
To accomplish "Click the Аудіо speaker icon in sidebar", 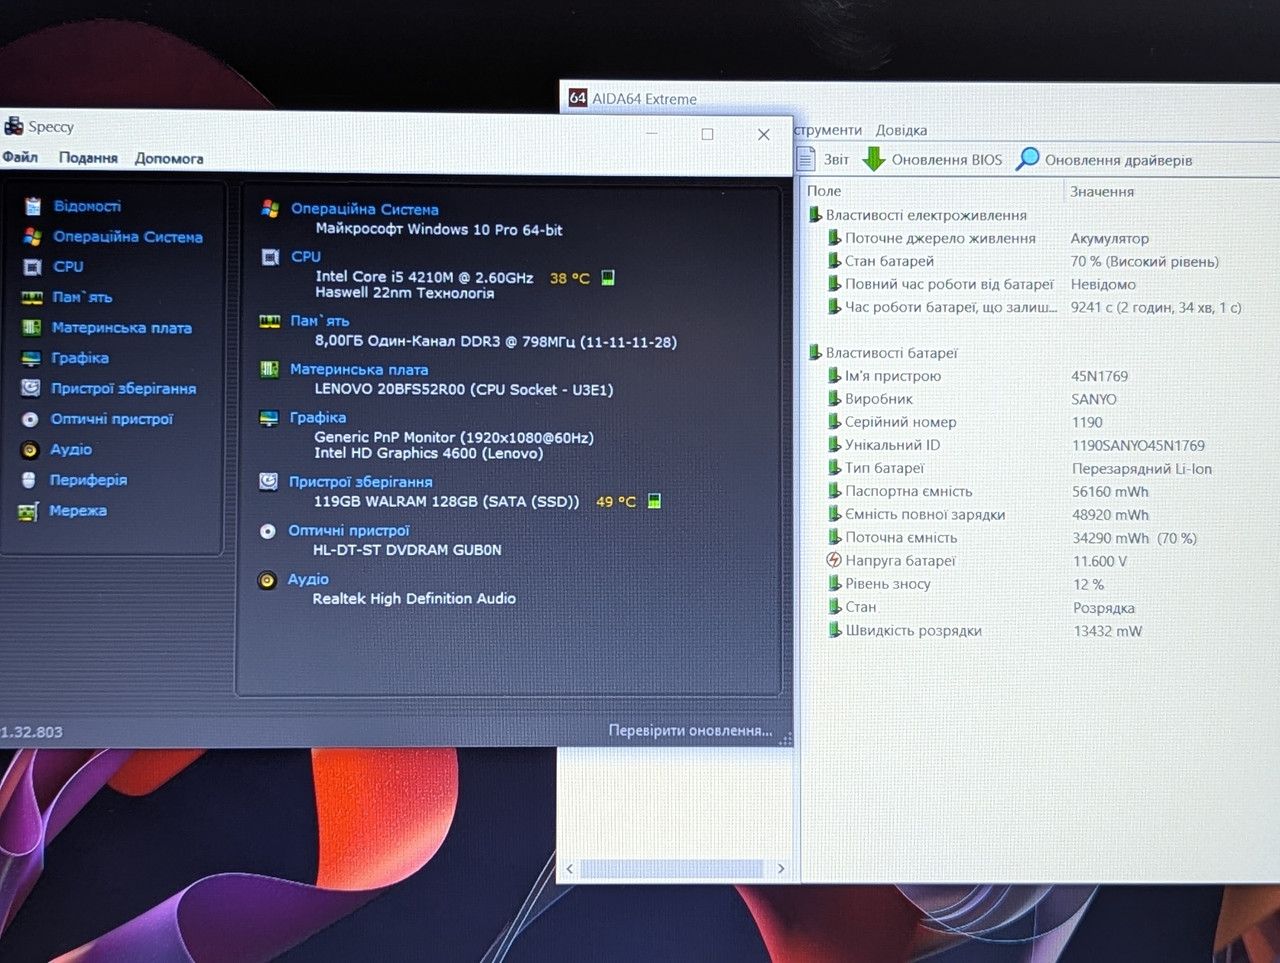I will click(x=31, y=450).
